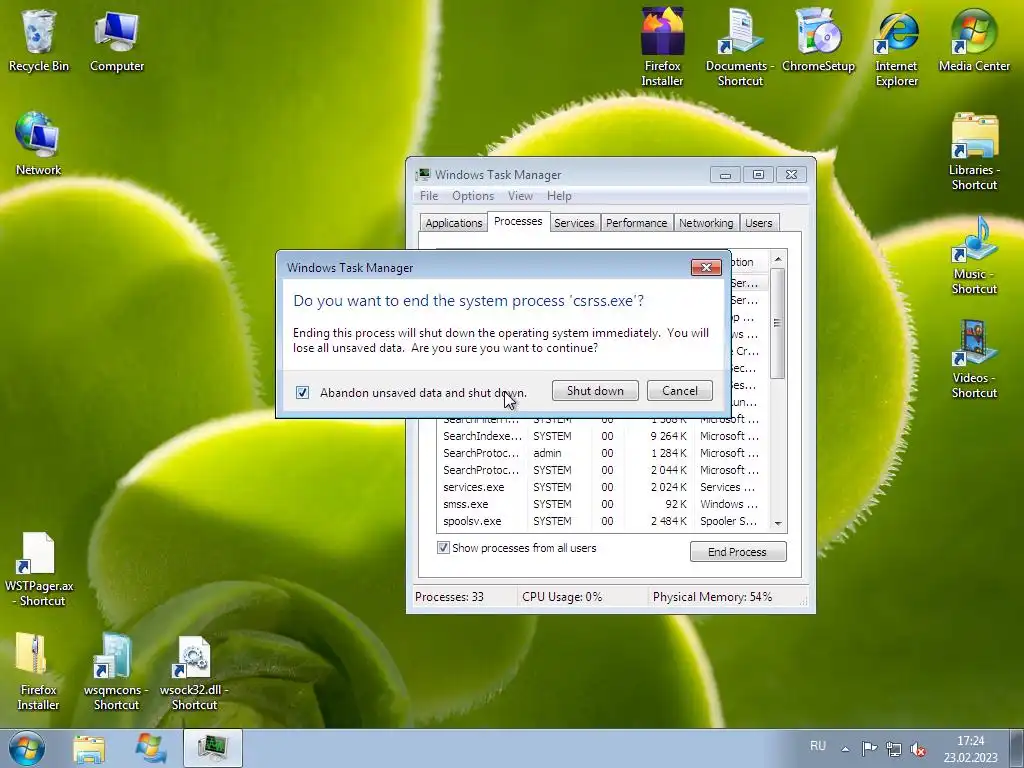
Task: Select the smss.exe process row
Action: [602, 504]
